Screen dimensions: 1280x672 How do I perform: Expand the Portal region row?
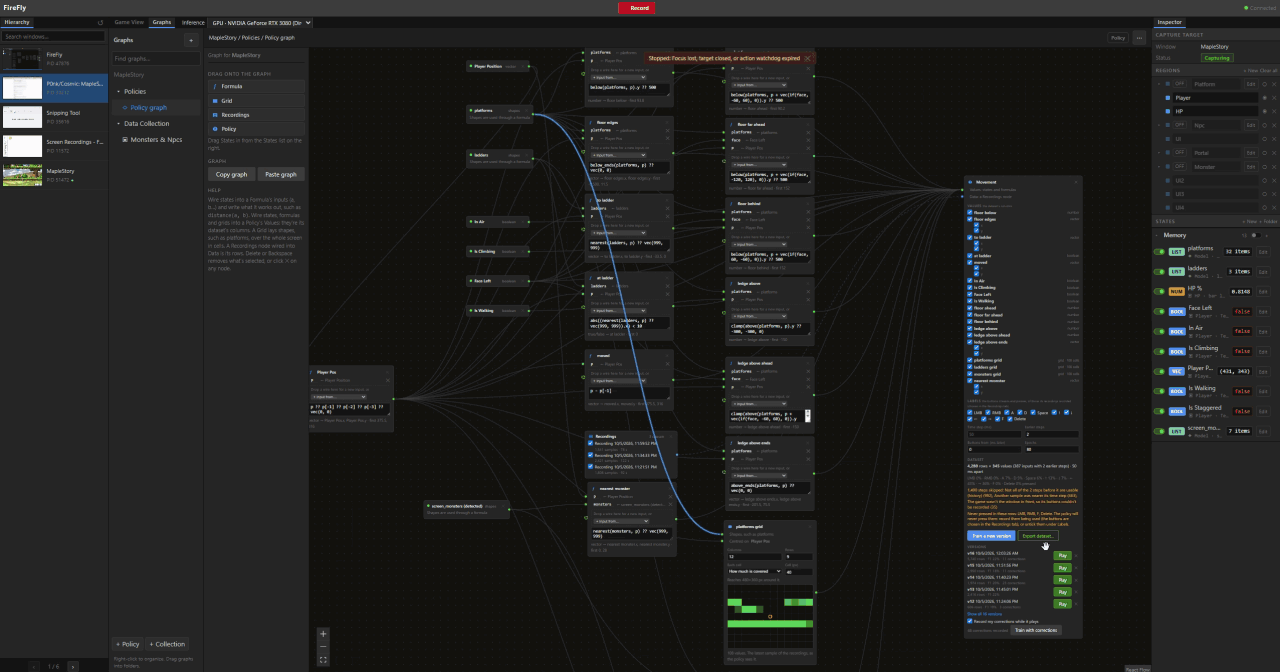point(1159,153)
